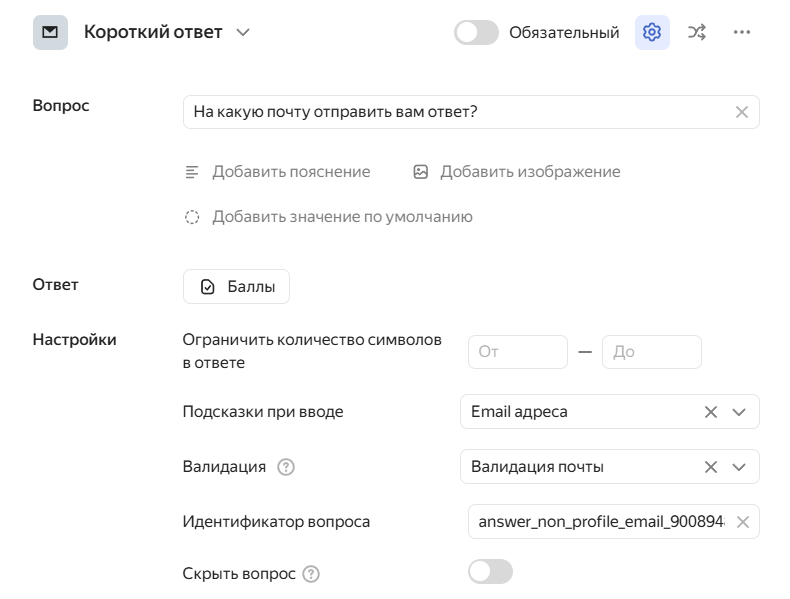Viewport: 790px width, 599px height.
Task: Open the Валидация dropdown chevron
Action: click(x=739, y=466)
